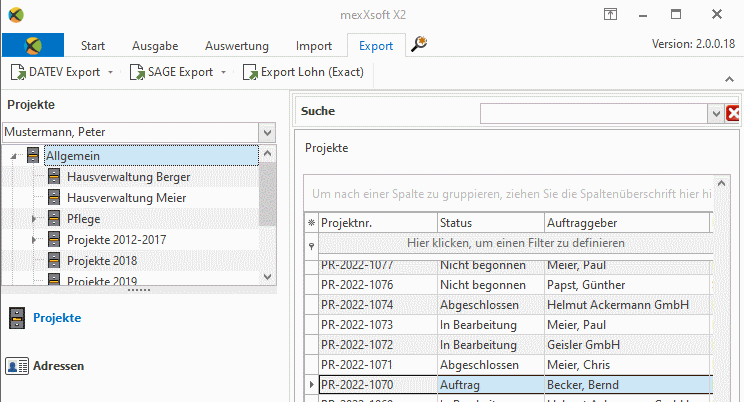Viewport: 744px width, 402px height.
Task: Select the Hausverwaltung Meier tree item
Action: coord(126,197)
